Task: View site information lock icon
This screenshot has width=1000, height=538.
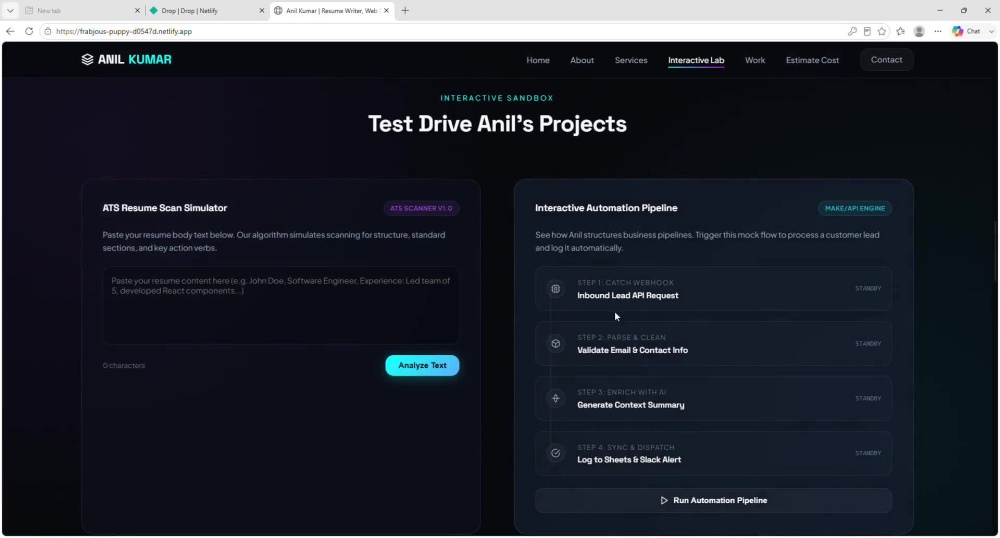Action: point(48,31)
